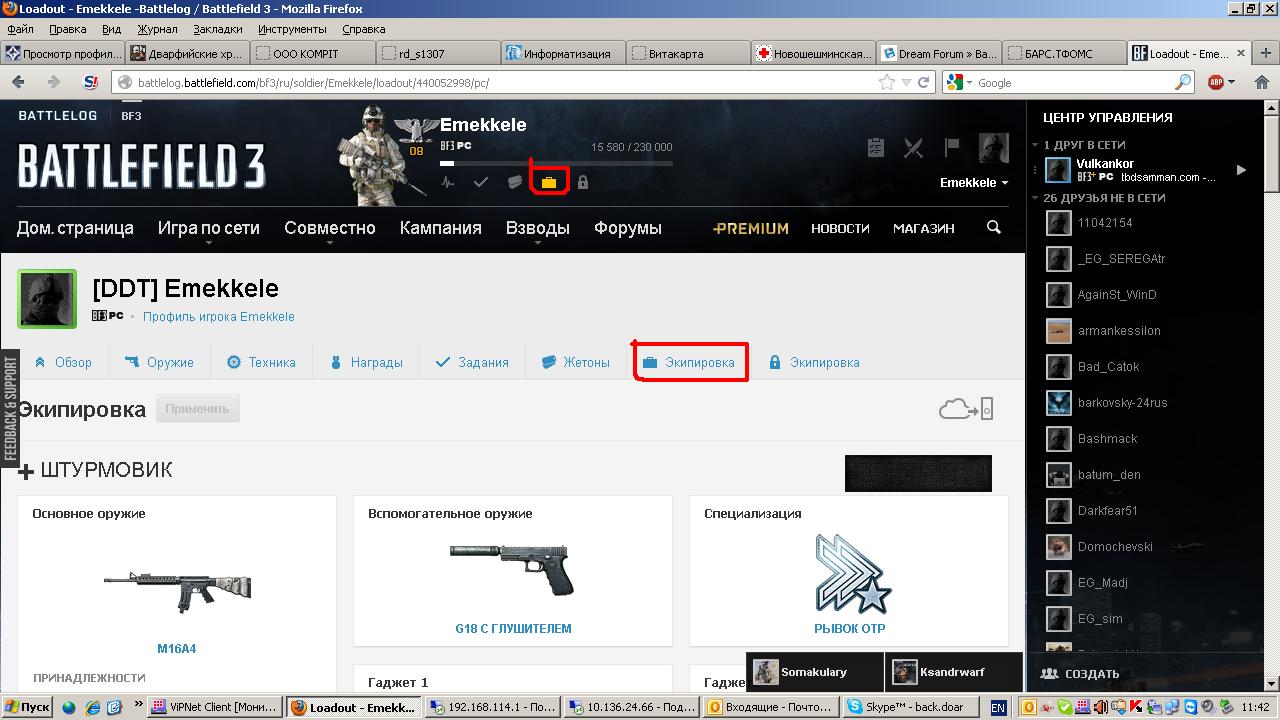Switch to the Информатизация browser tab
This screenshot has width=1280, height=720.
[x=563, y=54]
